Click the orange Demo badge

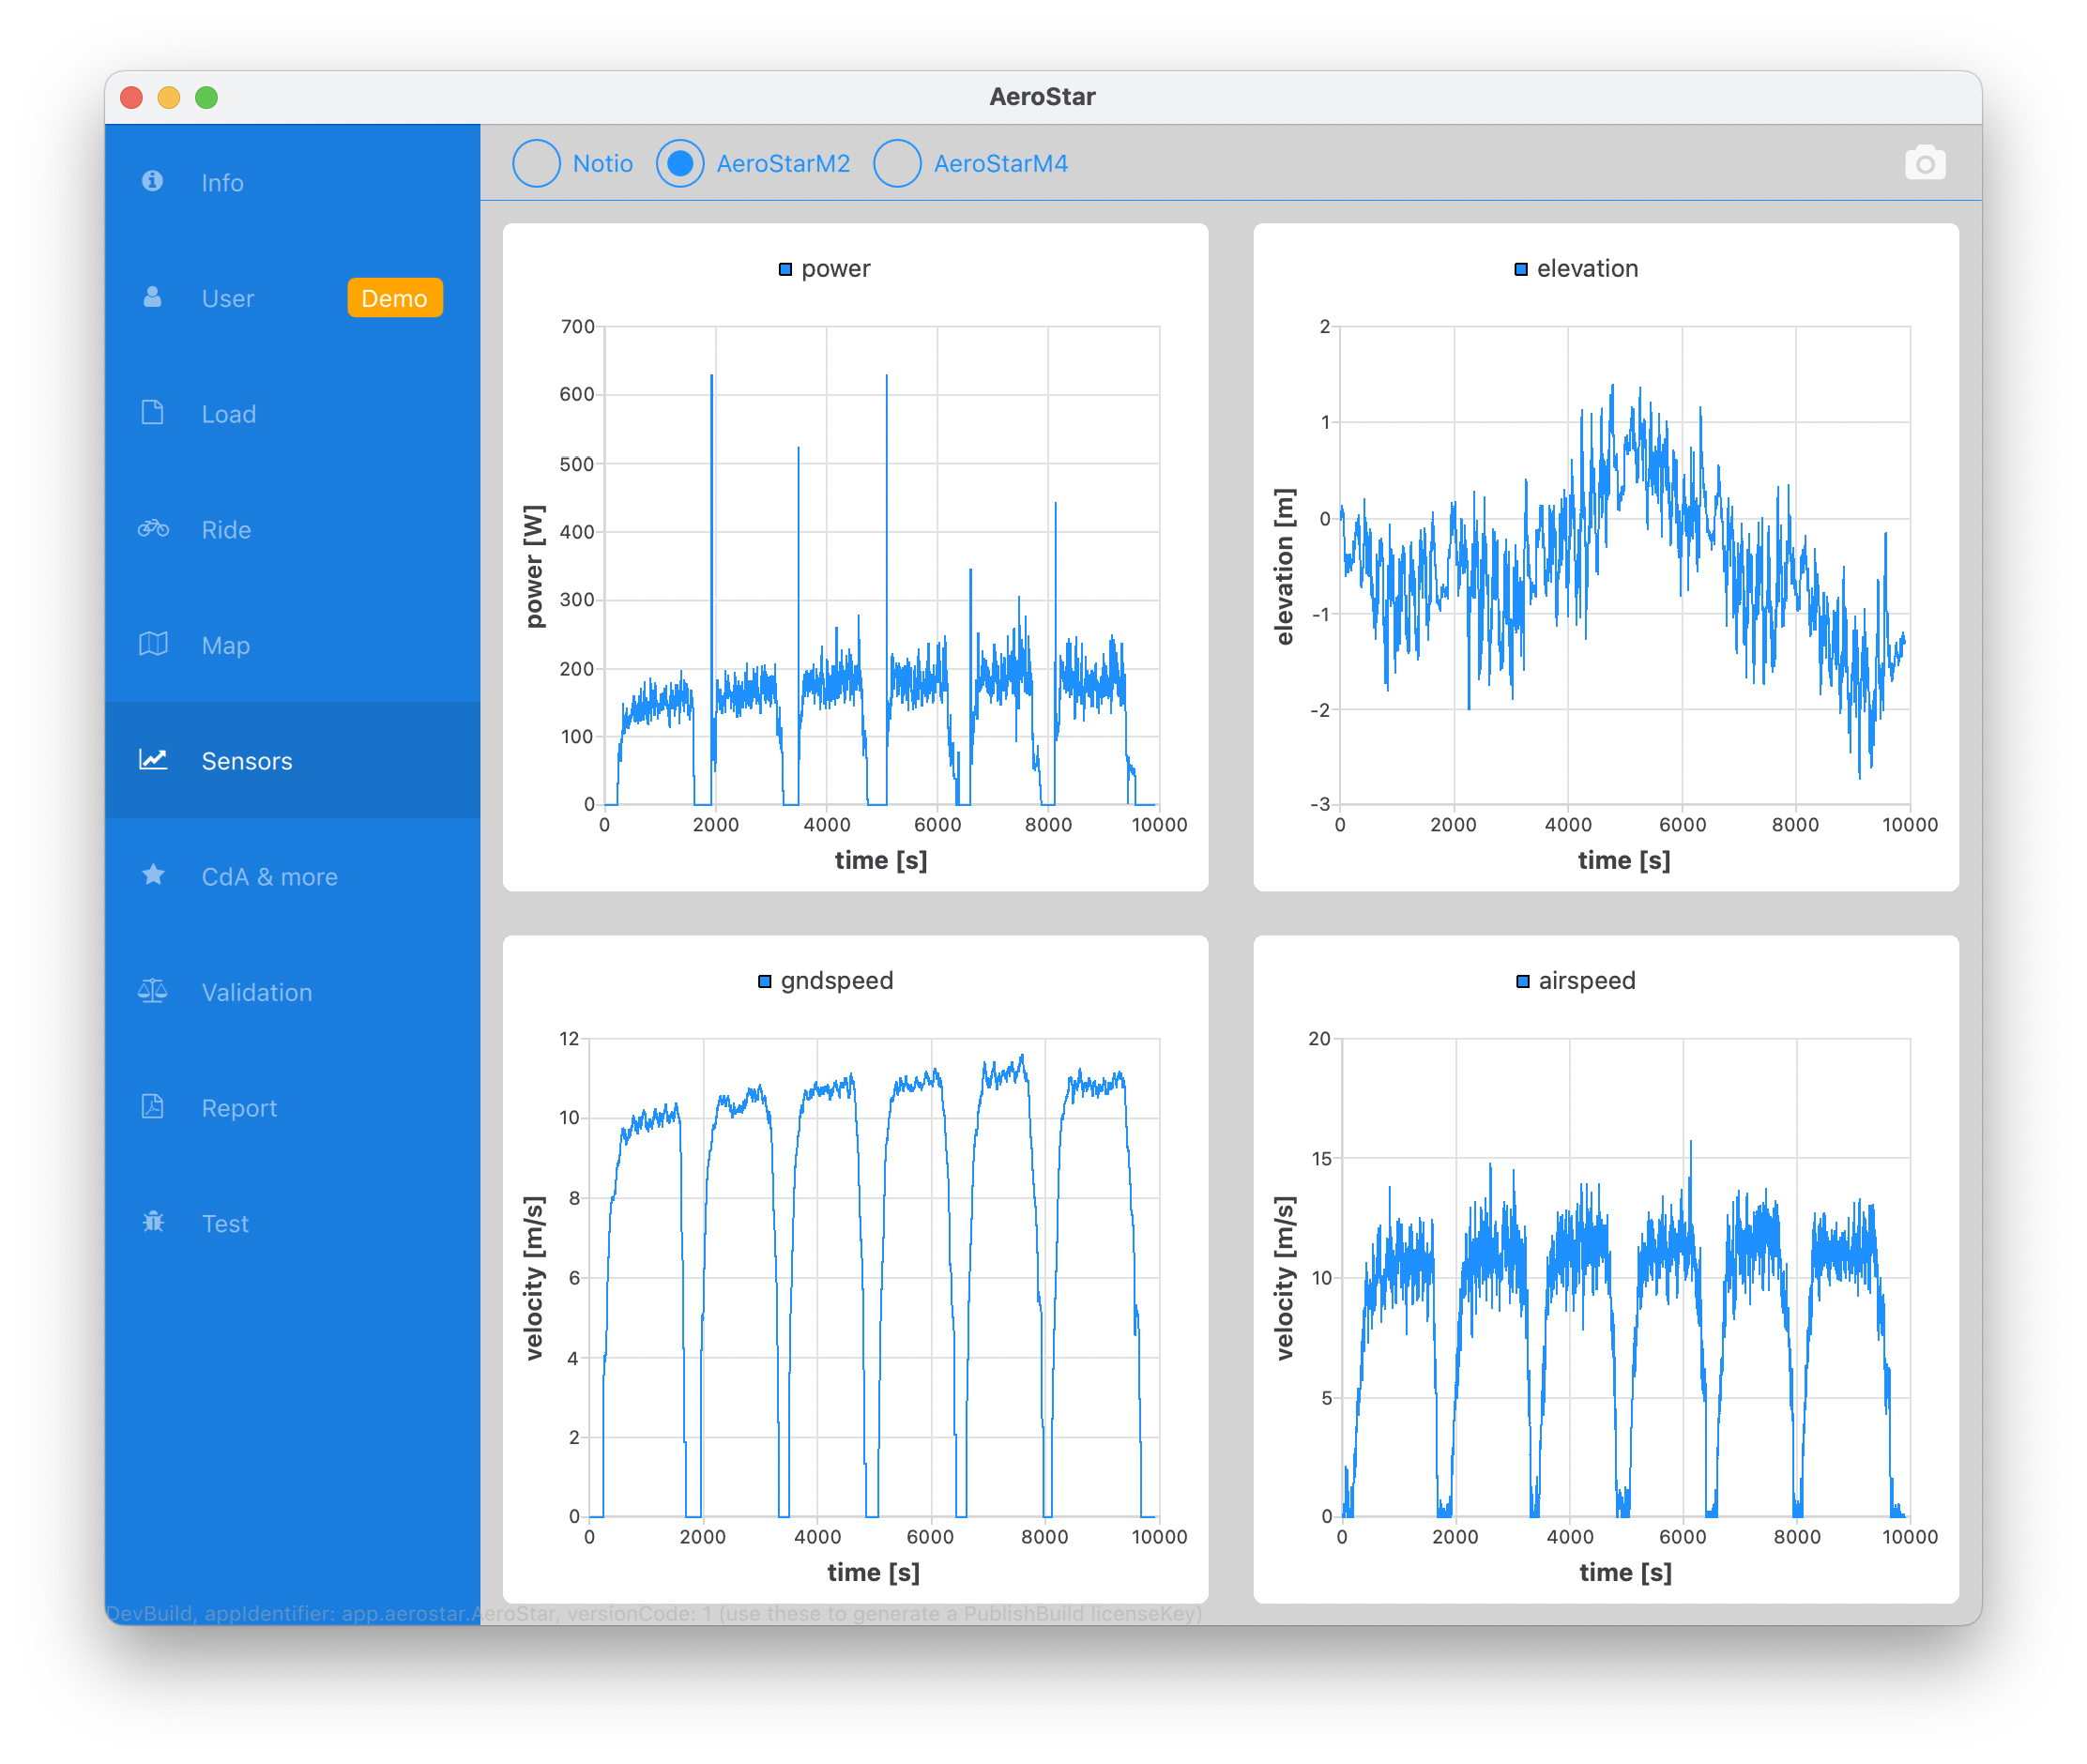click(x=394, y=298)
